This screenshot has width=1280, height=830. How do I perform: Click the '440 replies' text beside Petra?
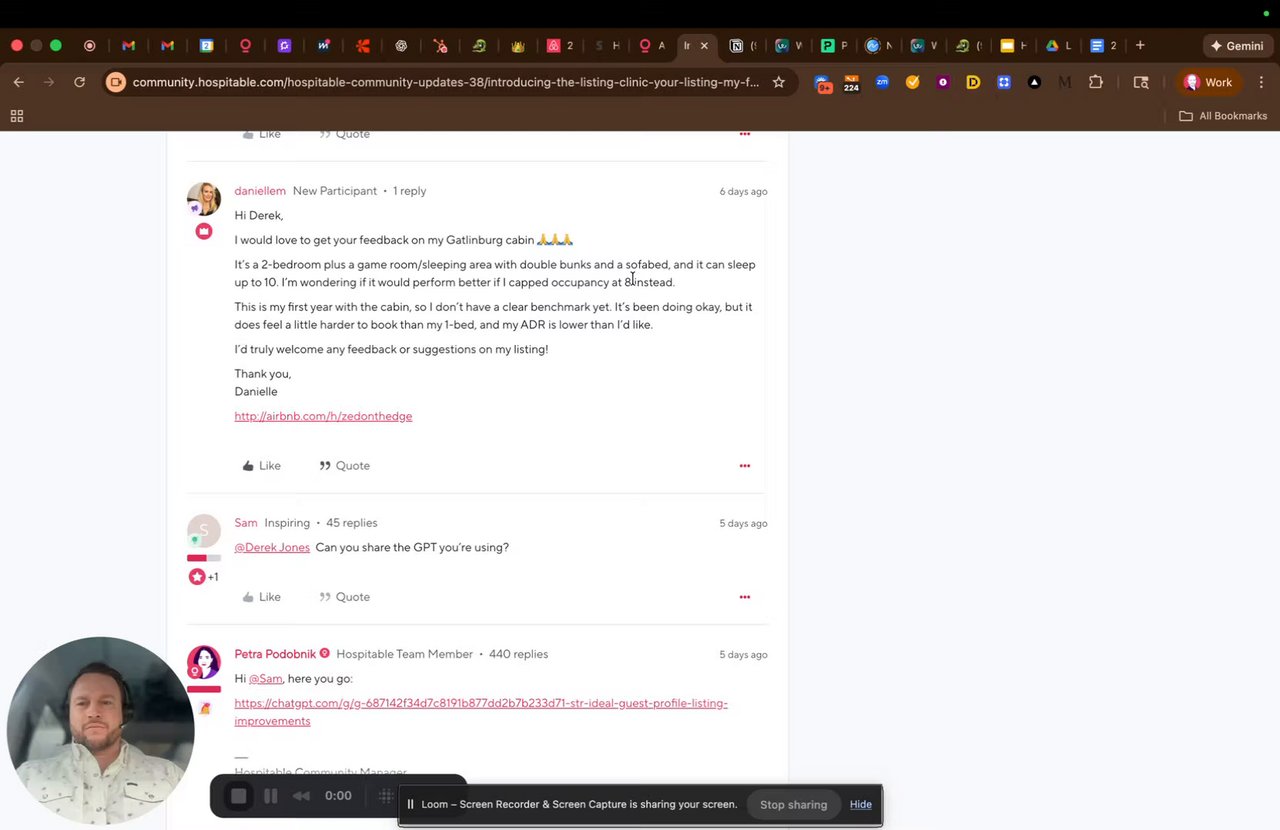[518, 654]
